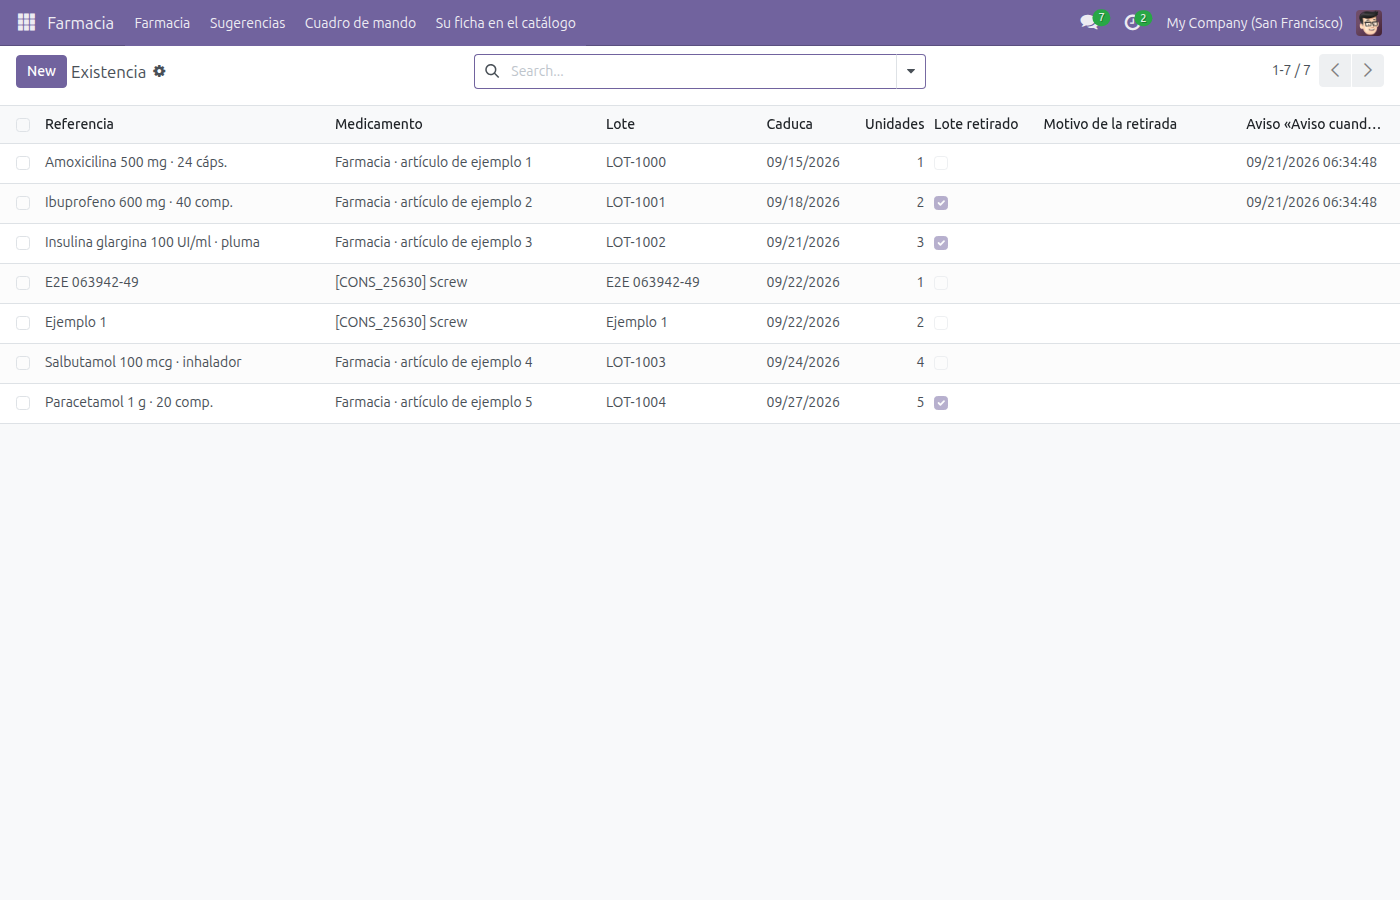Open the Sugerencias menu
The width and height of the screenshot is (1400, 900).
tap(247, 22)
